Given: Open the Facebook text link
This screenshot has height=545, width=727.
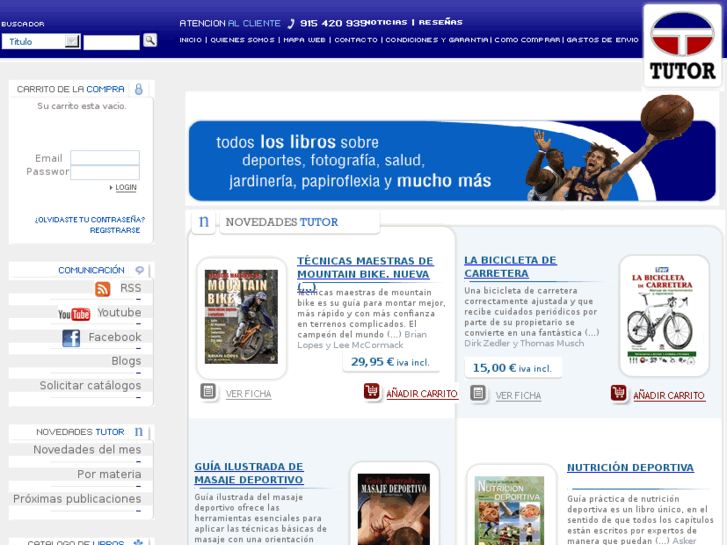Looking at the screenshot, I should coord(115,337).
